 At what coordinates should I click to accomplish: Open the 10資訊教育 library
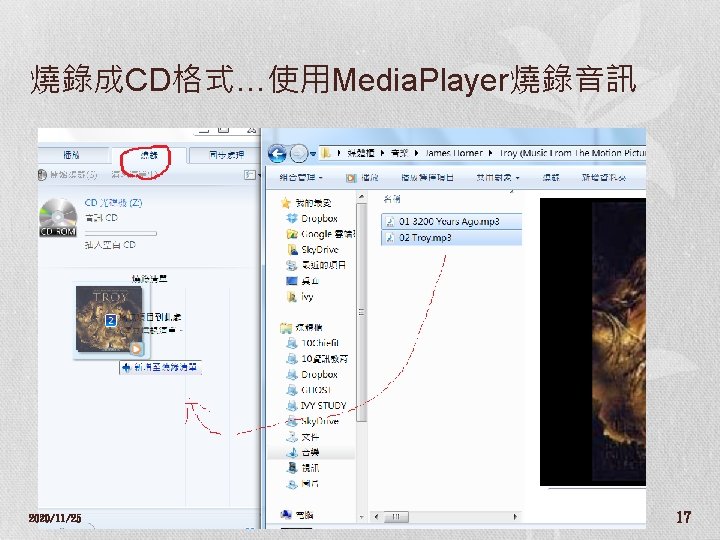tap(324, 359)
